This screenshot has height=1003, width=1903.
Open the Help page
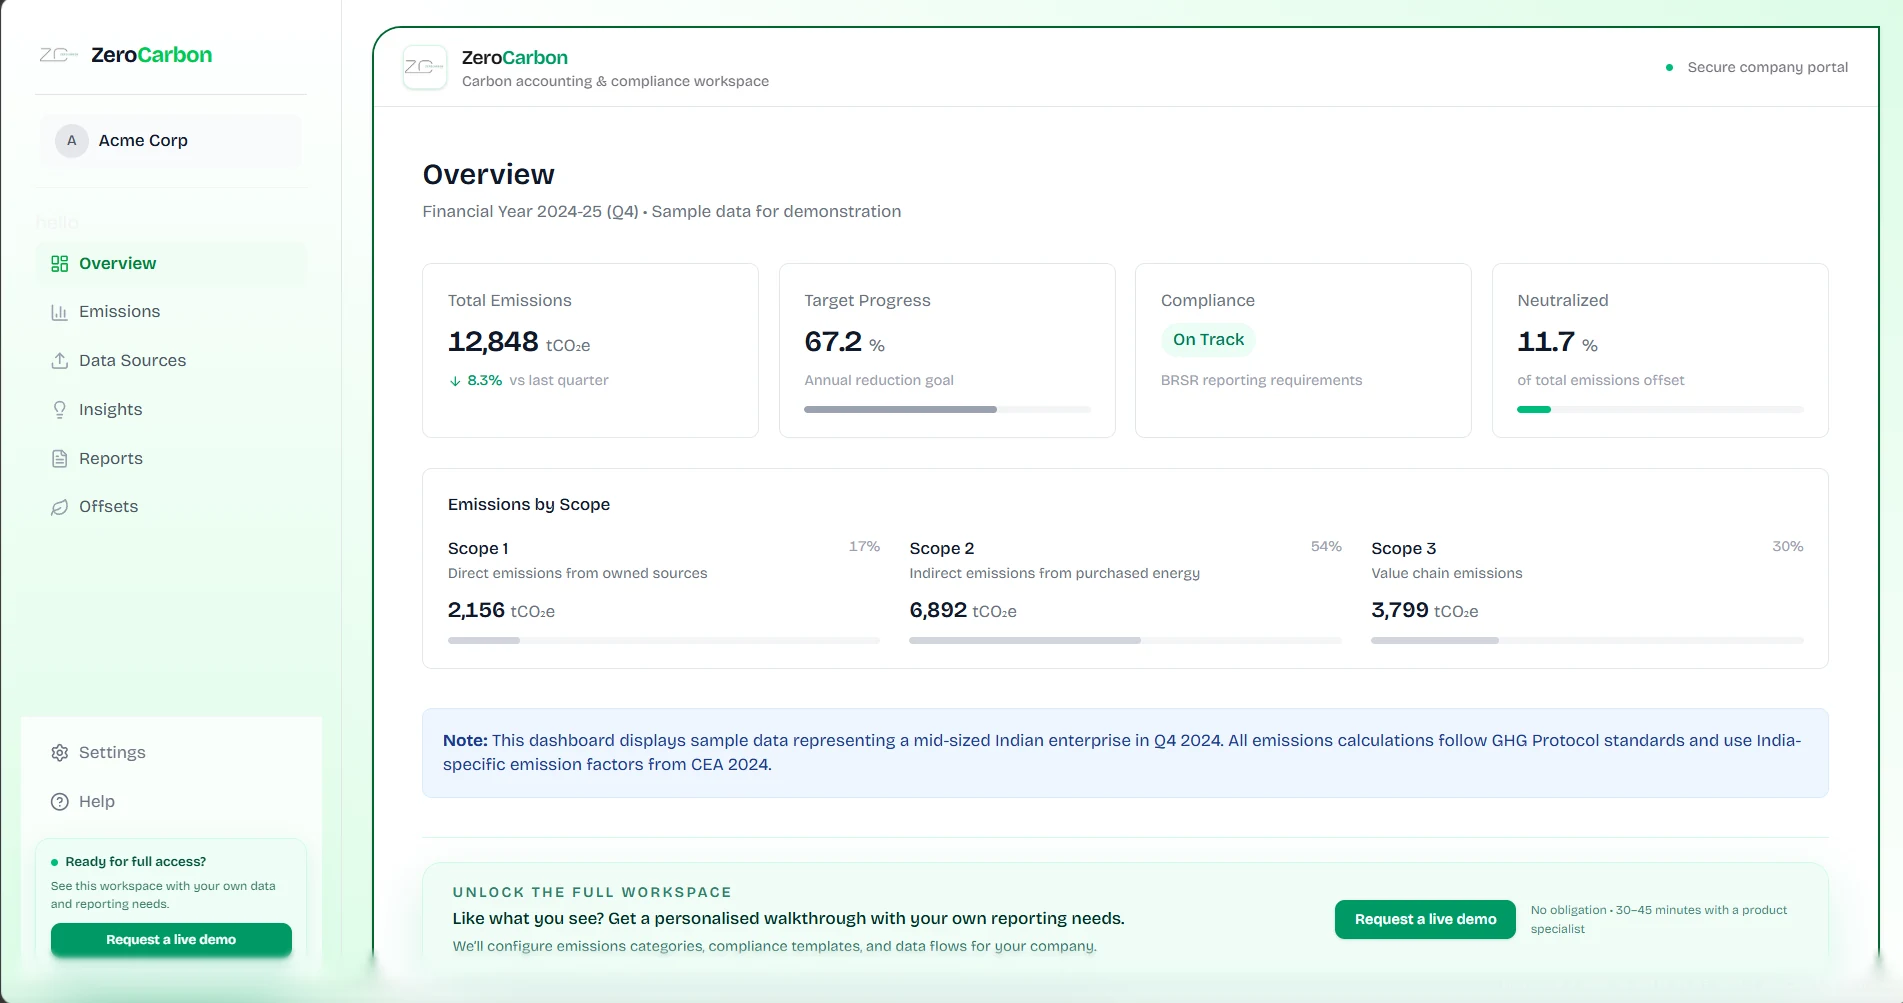tap(171, 801)
